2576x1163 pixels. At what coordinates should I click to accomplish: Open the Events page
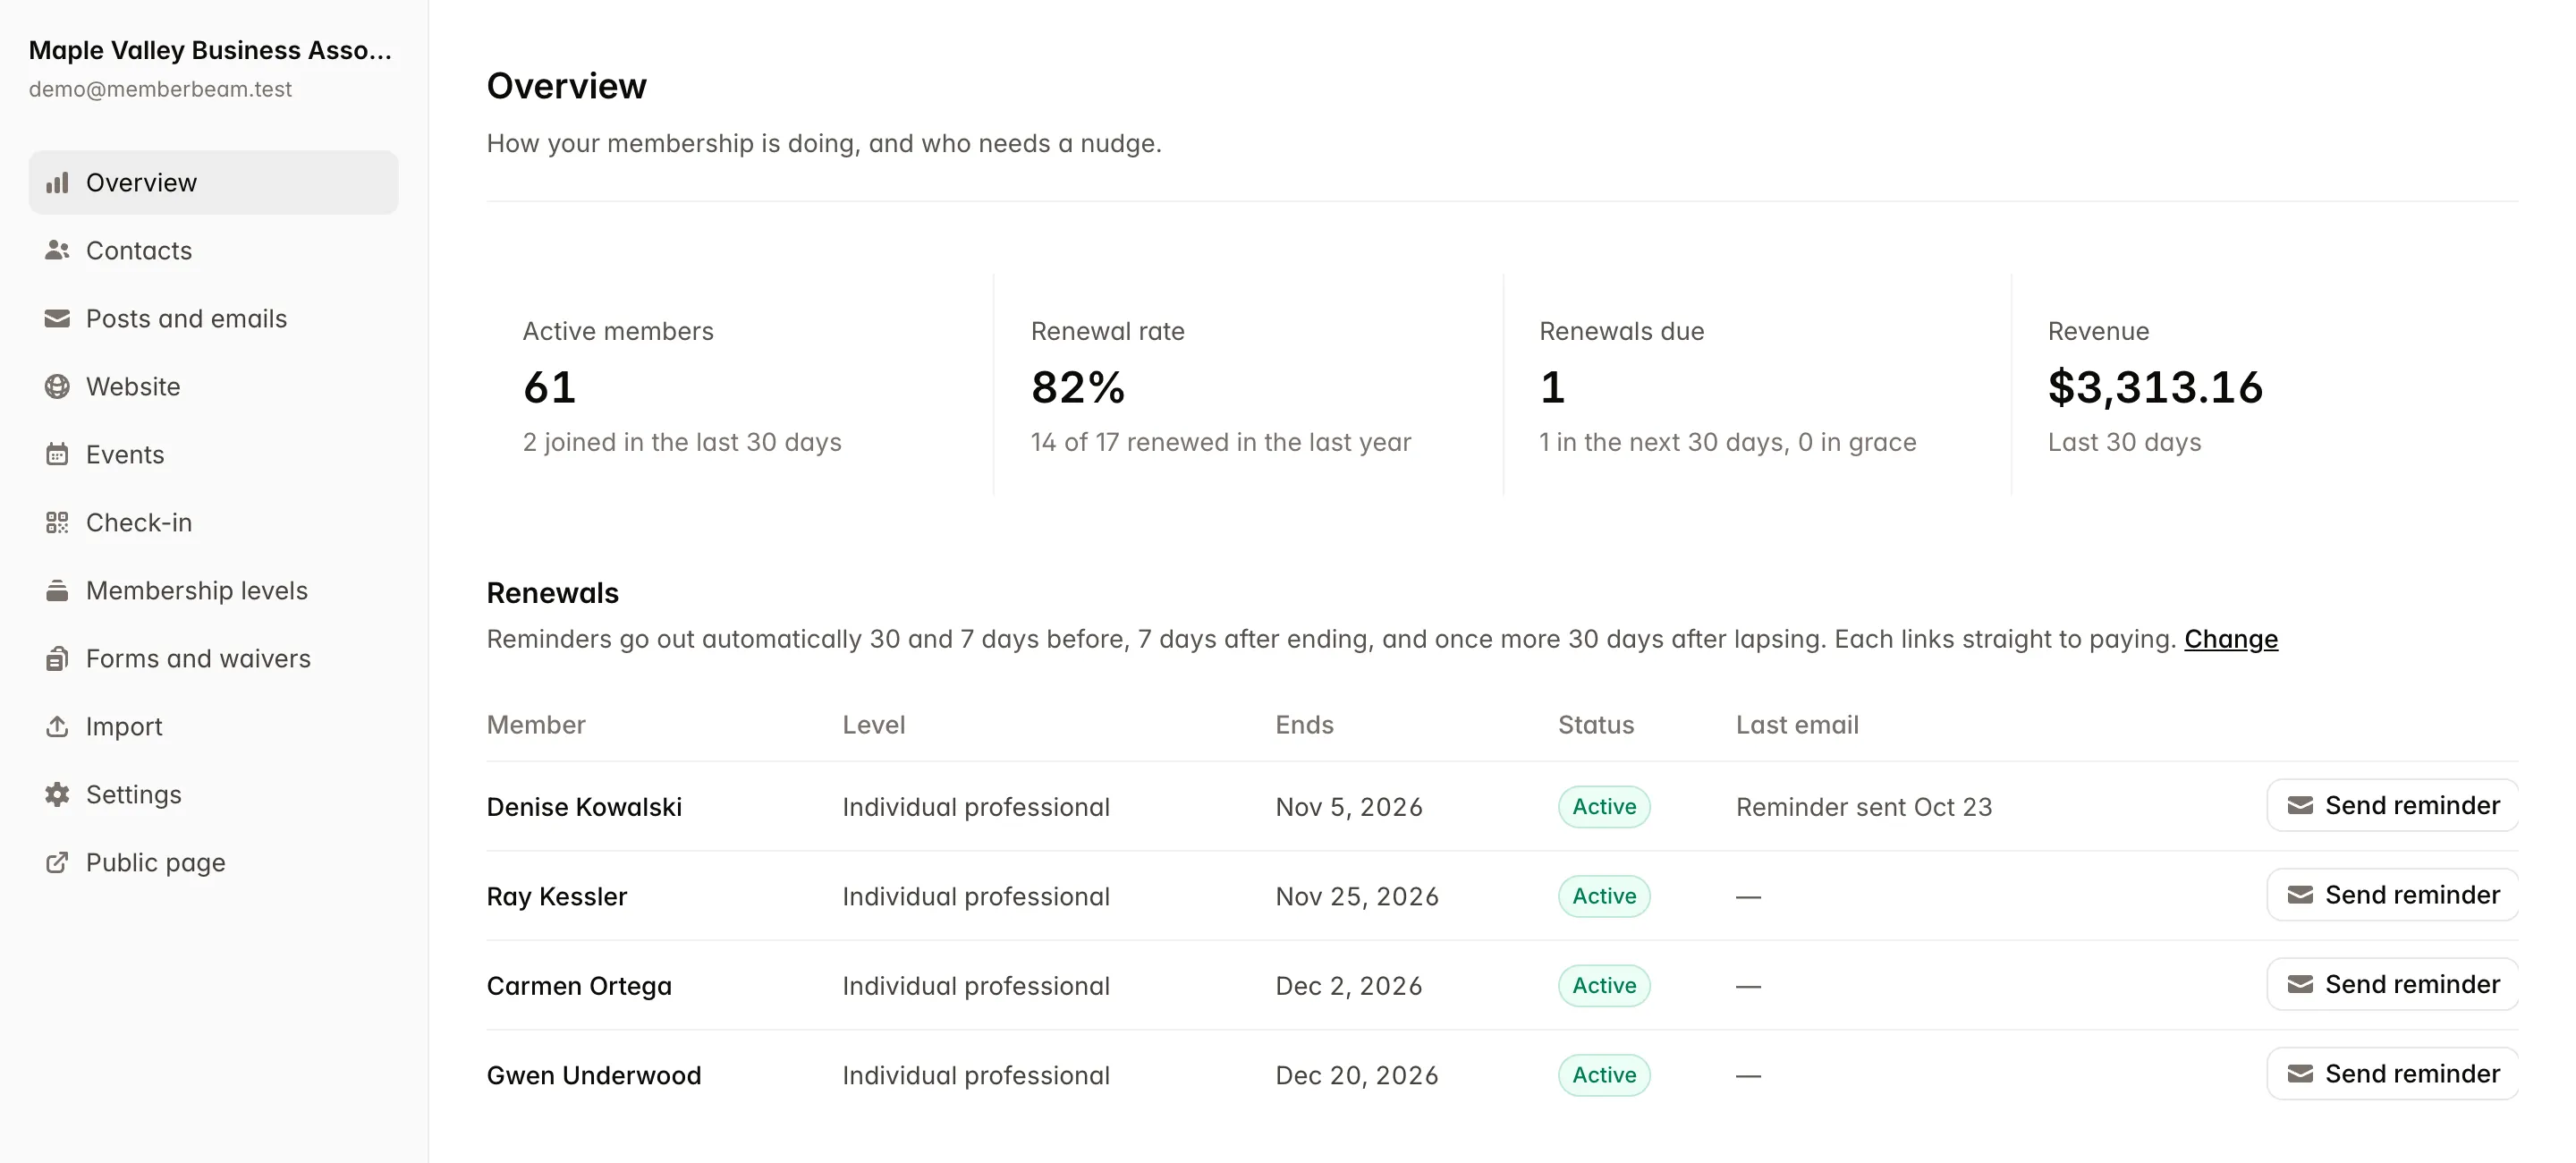pos(213,455)
